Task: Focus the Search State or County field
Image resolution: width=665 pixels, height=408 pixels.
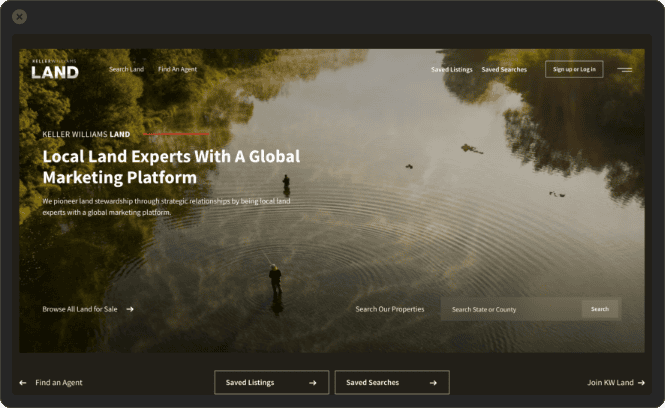Action: pyautogui.click(x=511, y=309)
